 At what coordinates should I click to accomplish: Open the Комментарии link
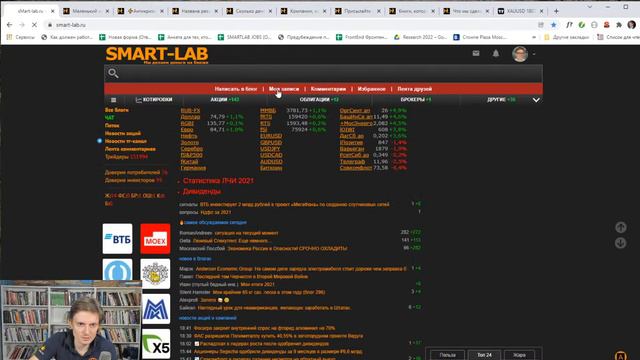pyautogui.click(x=328, y=89)
